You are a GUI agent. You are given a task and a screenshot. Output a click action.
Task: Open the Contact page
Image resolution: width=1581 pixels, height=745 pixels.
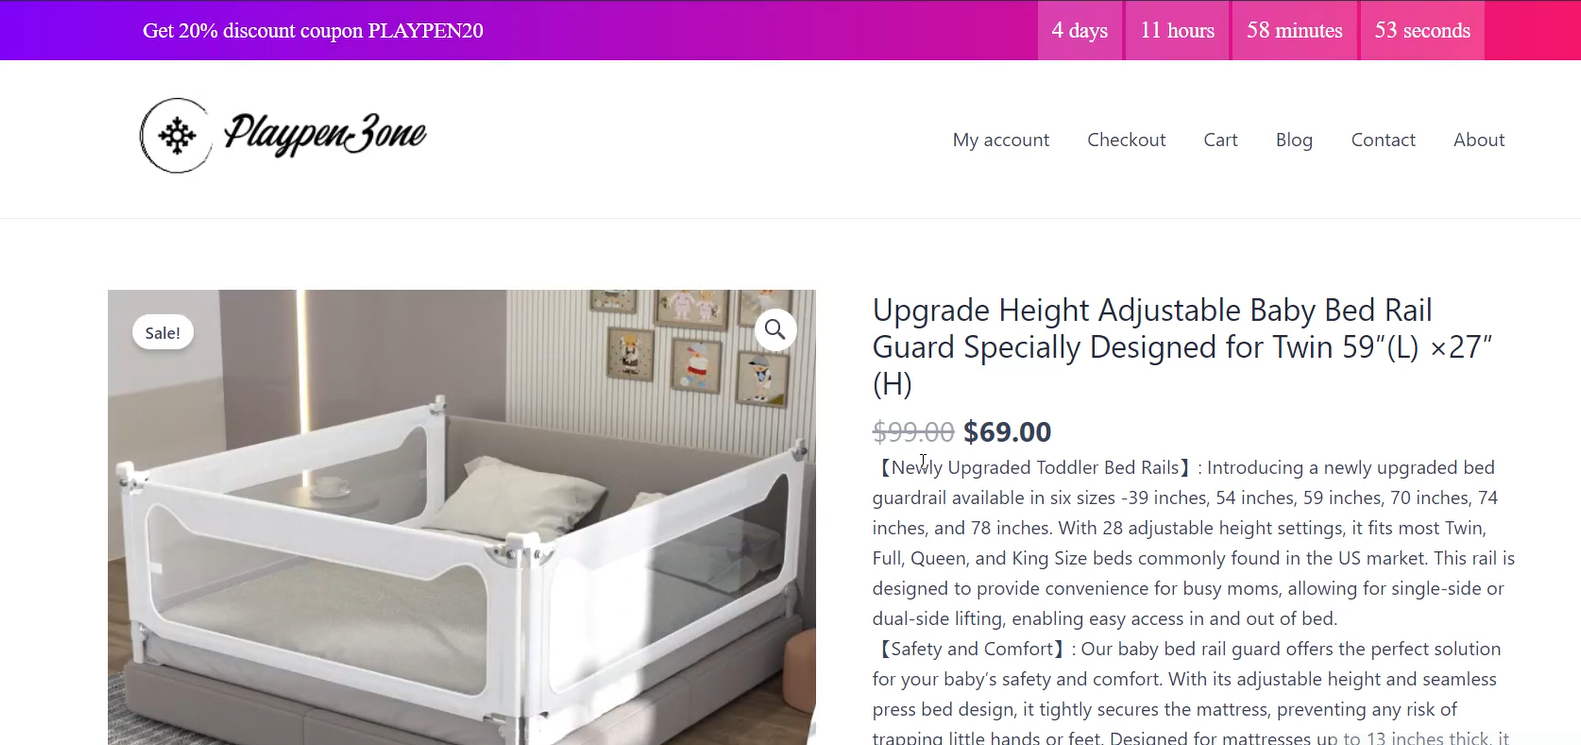(x=1383, y=140)
